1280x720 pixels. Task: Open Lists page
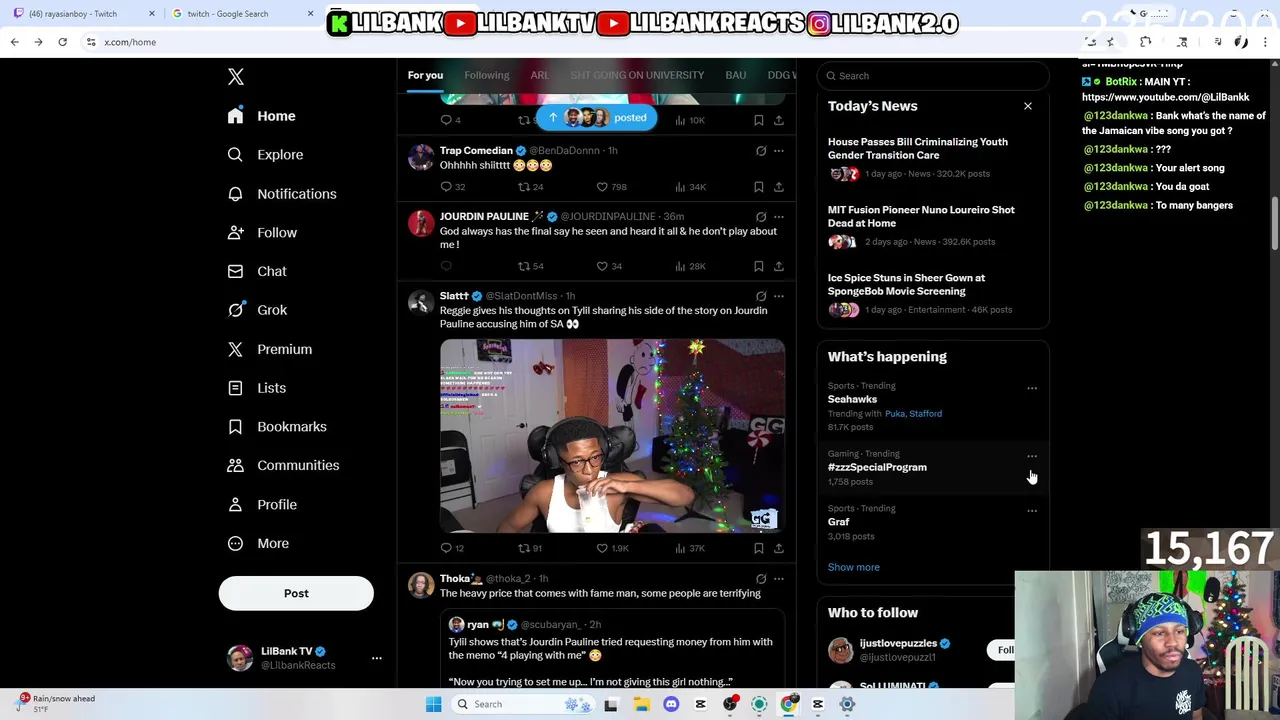258,388
